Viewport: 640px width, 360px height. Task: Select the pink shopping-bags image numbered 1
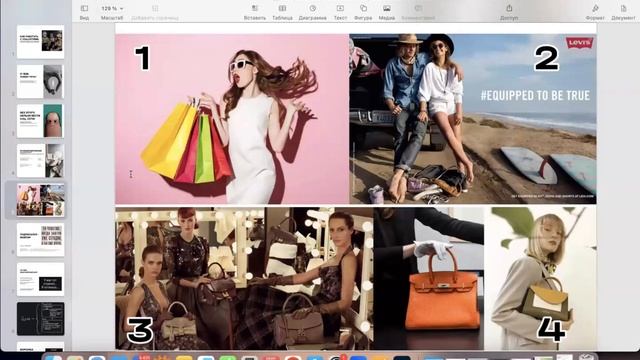232,119
